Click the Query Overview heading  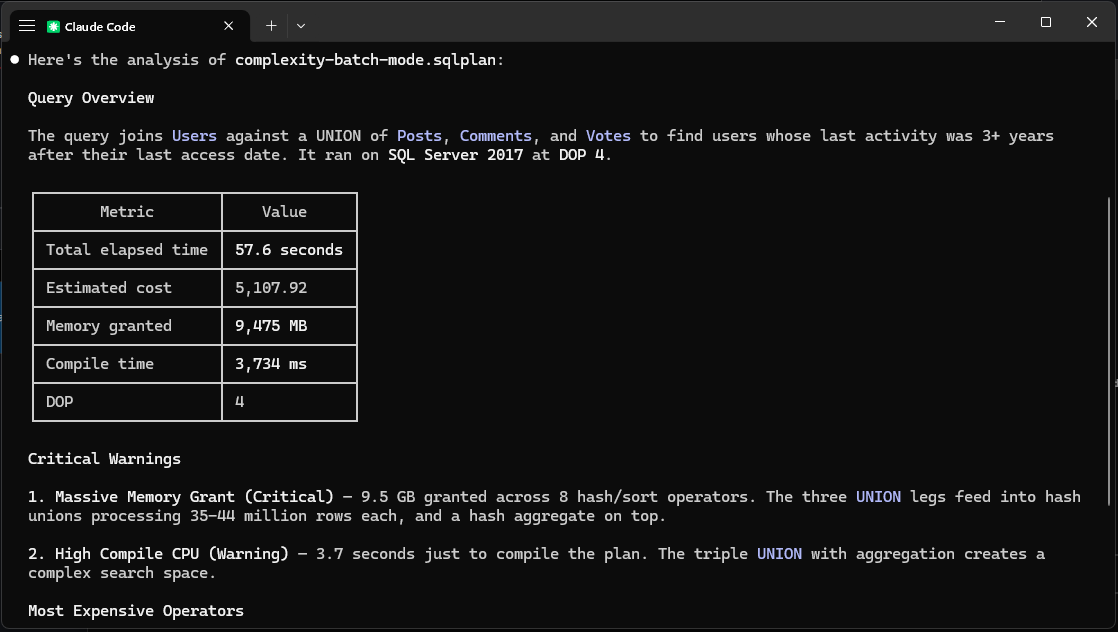(x=91, y=97)
